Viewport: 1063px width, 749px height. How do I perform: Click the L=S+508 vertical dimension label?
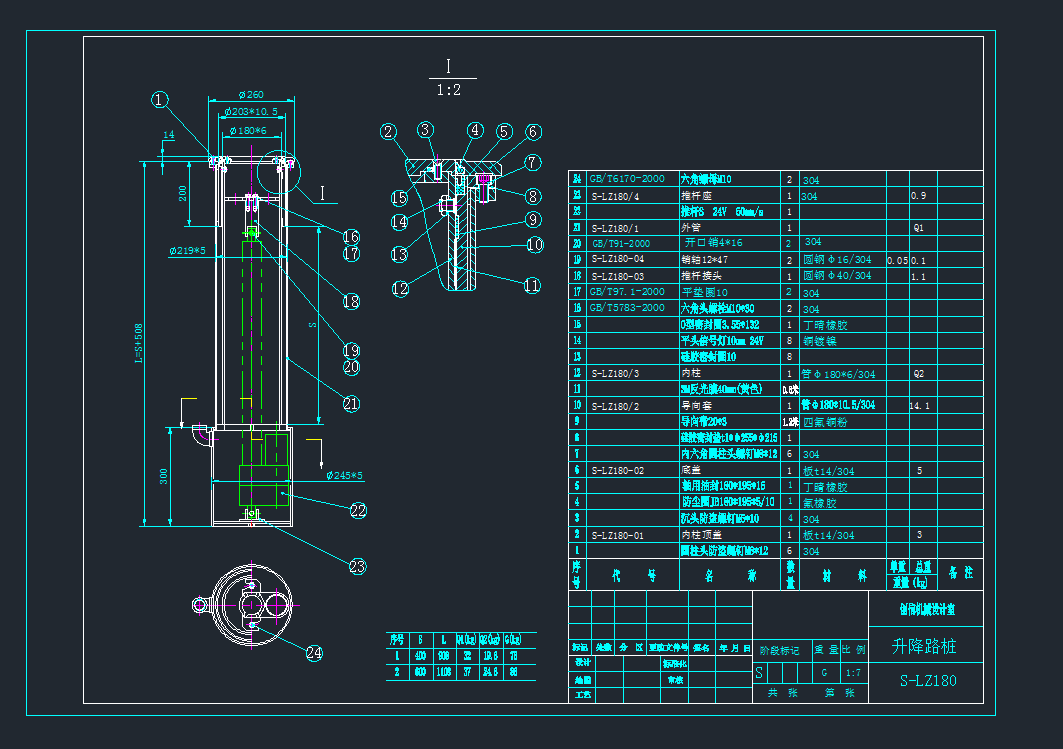tap(139, 345)
